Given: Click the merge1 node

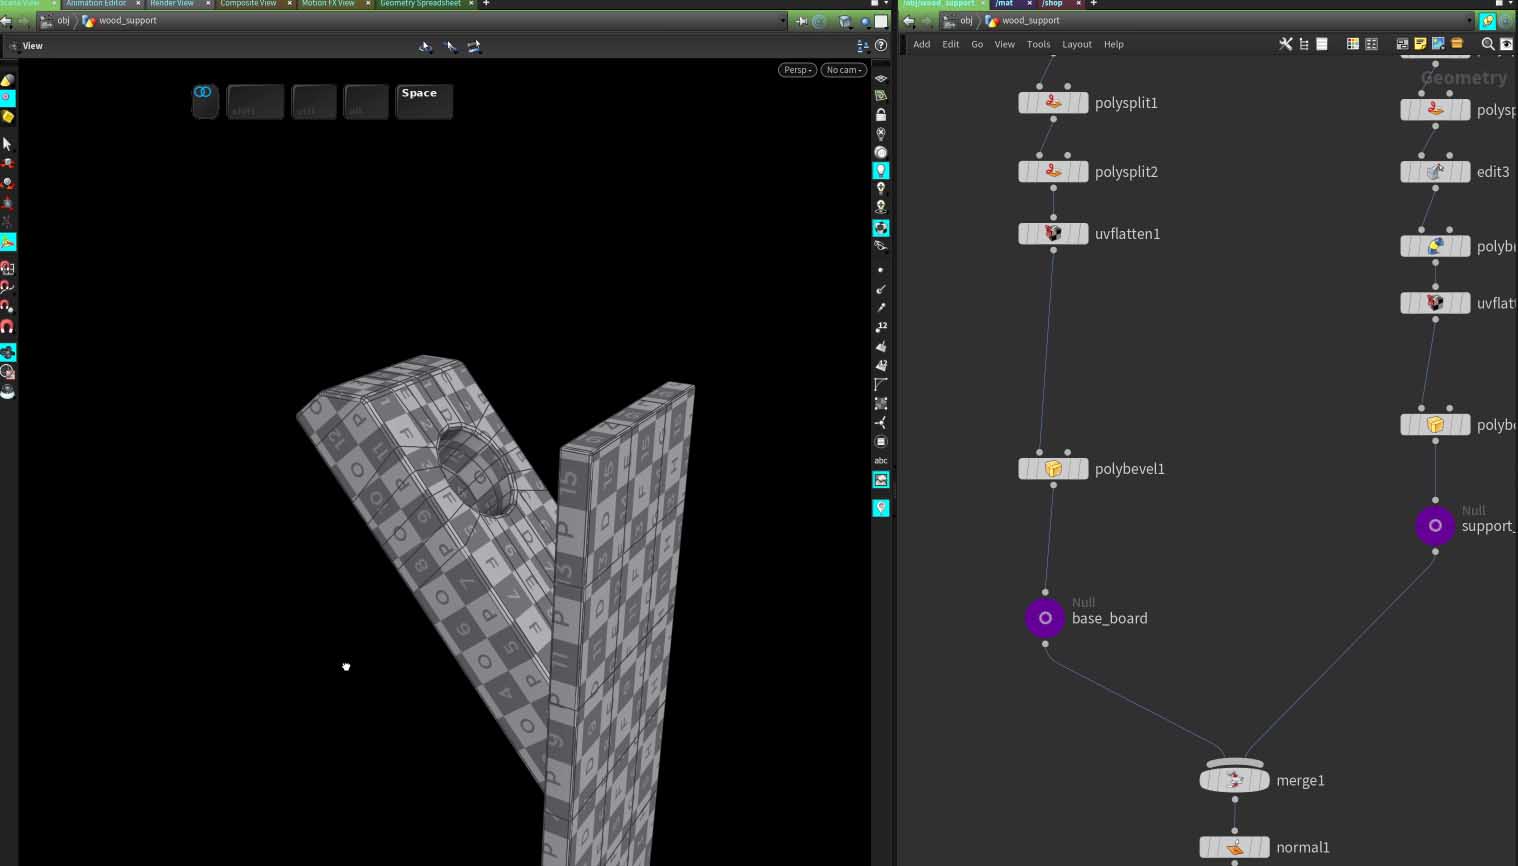Looking at the screenshot, I should pos(1234,780).
